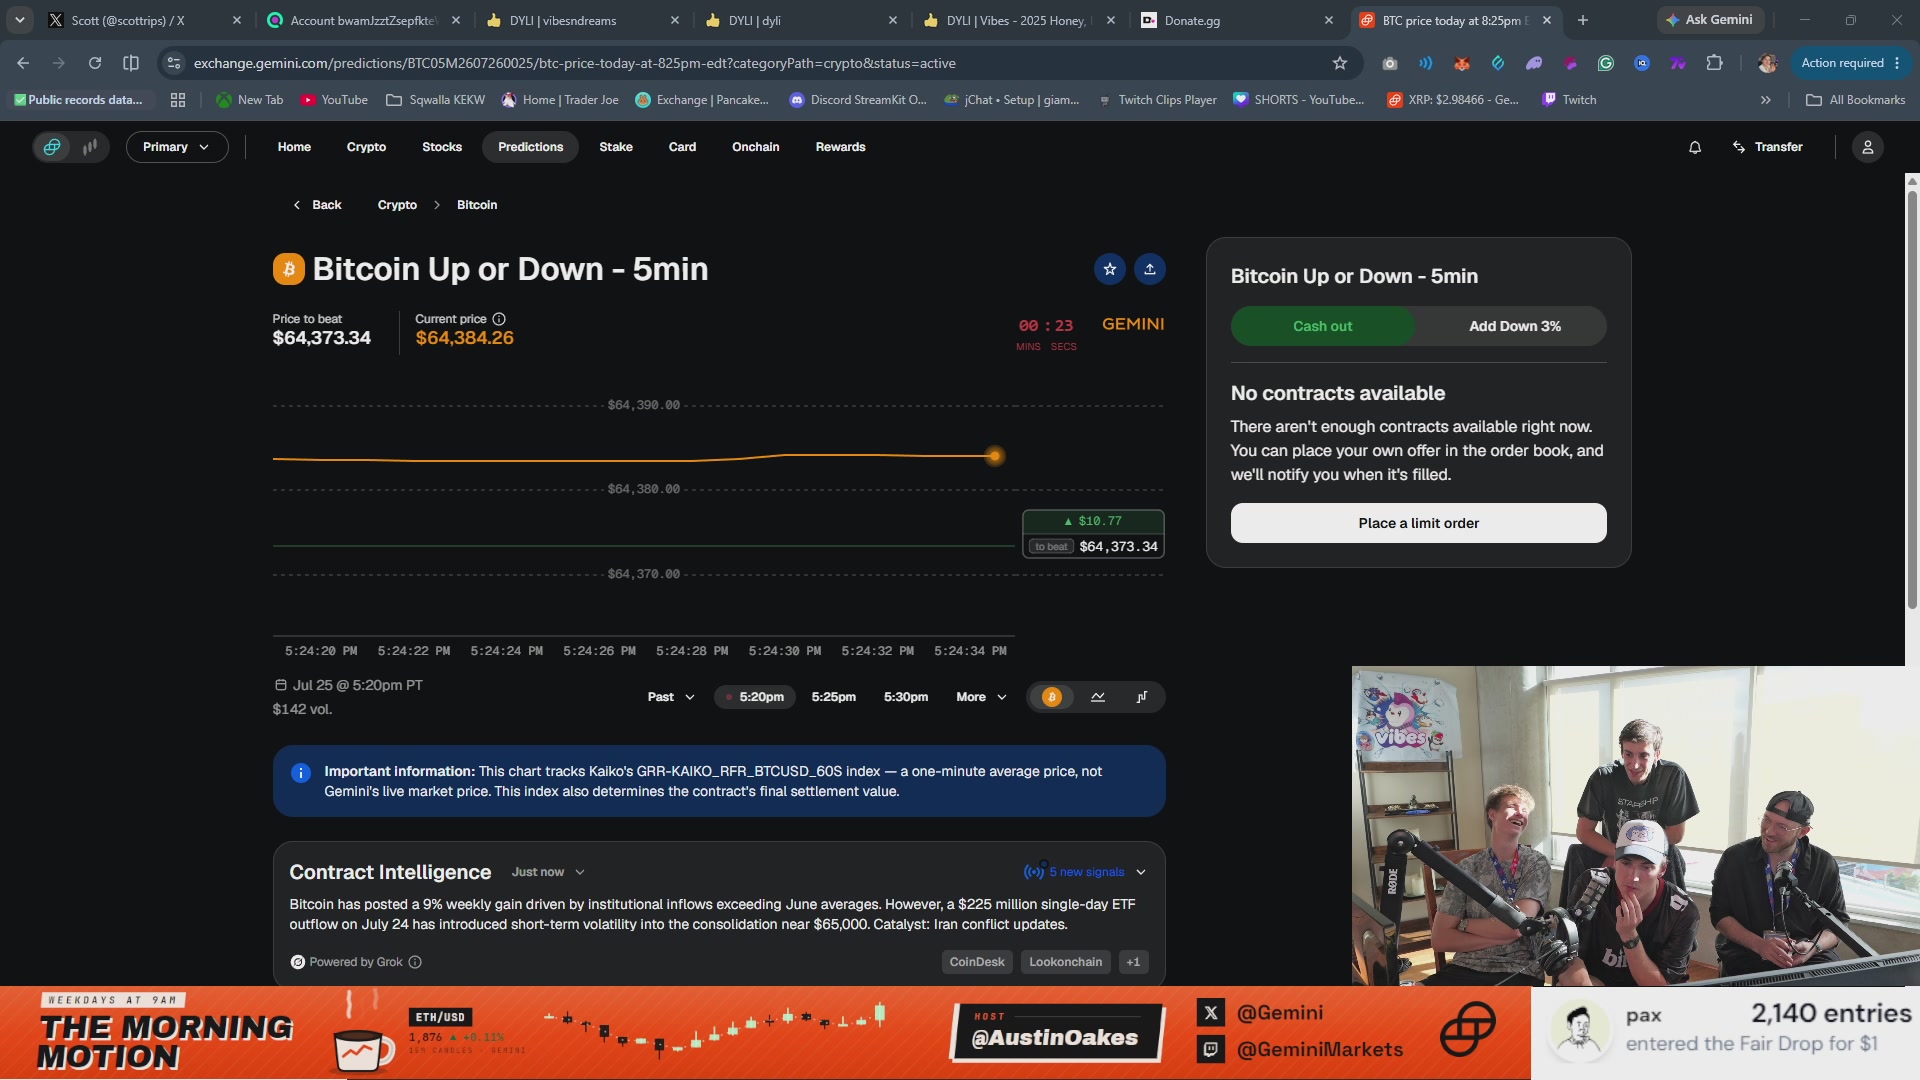This screenshot has height=1080, width=1920.
Task: Select the Cash out option
Action: coord(1322,326)
